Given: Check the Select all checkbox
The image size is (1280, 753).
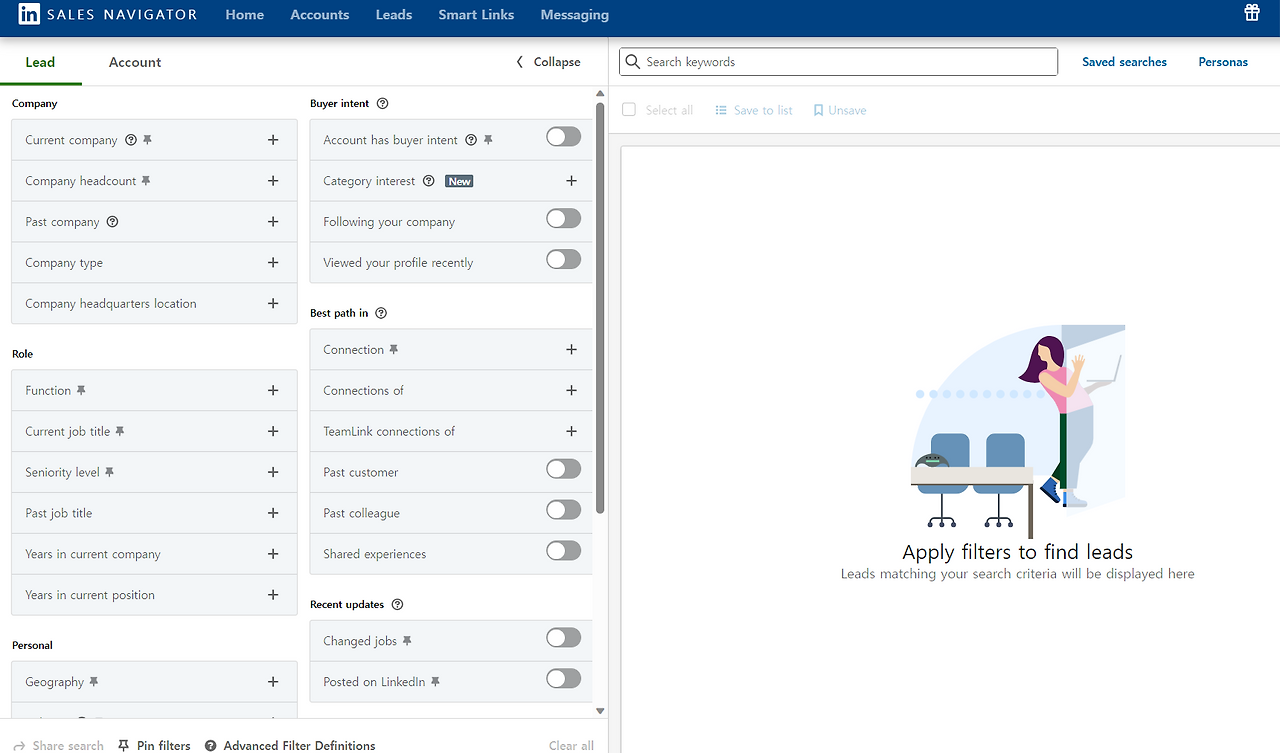Looking at the screenshot, I should click(629, 110).
